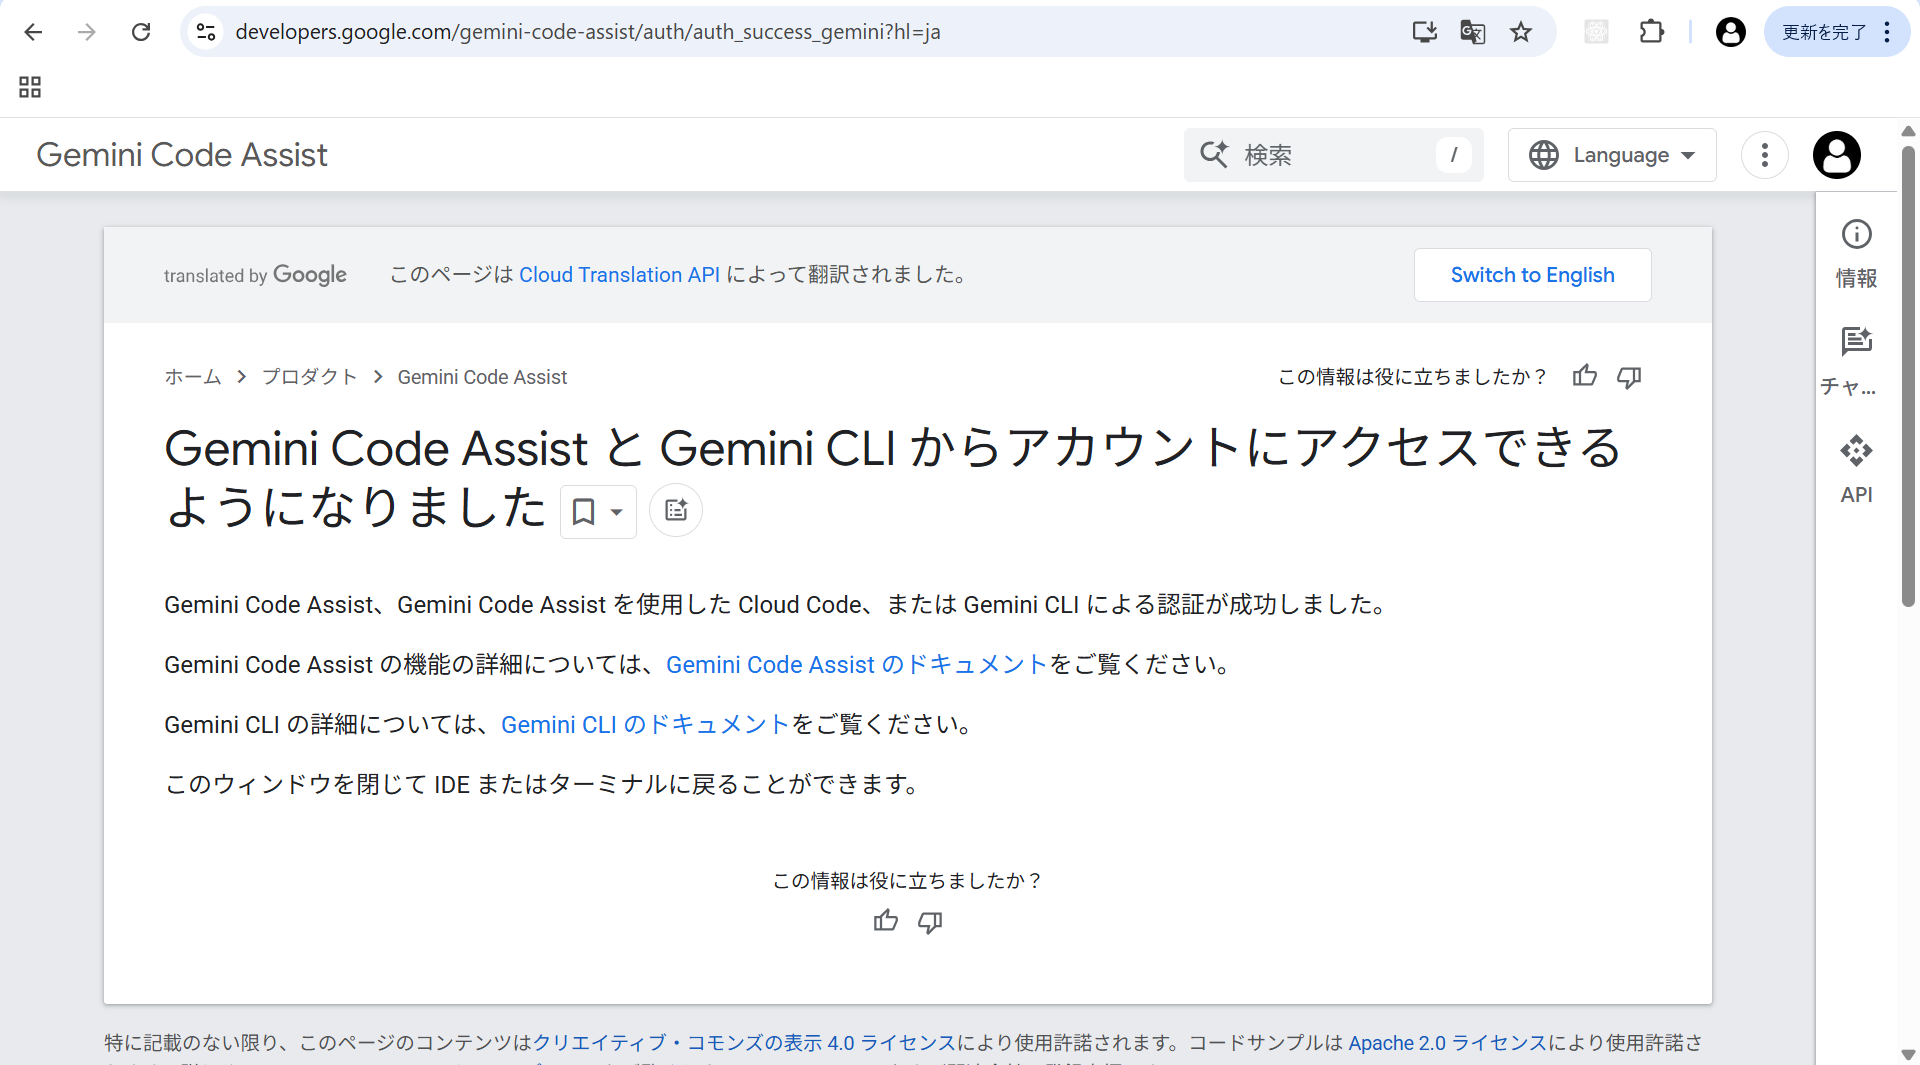Go back using the browser back arrow

pyautogui.click(x=33, y=32)
